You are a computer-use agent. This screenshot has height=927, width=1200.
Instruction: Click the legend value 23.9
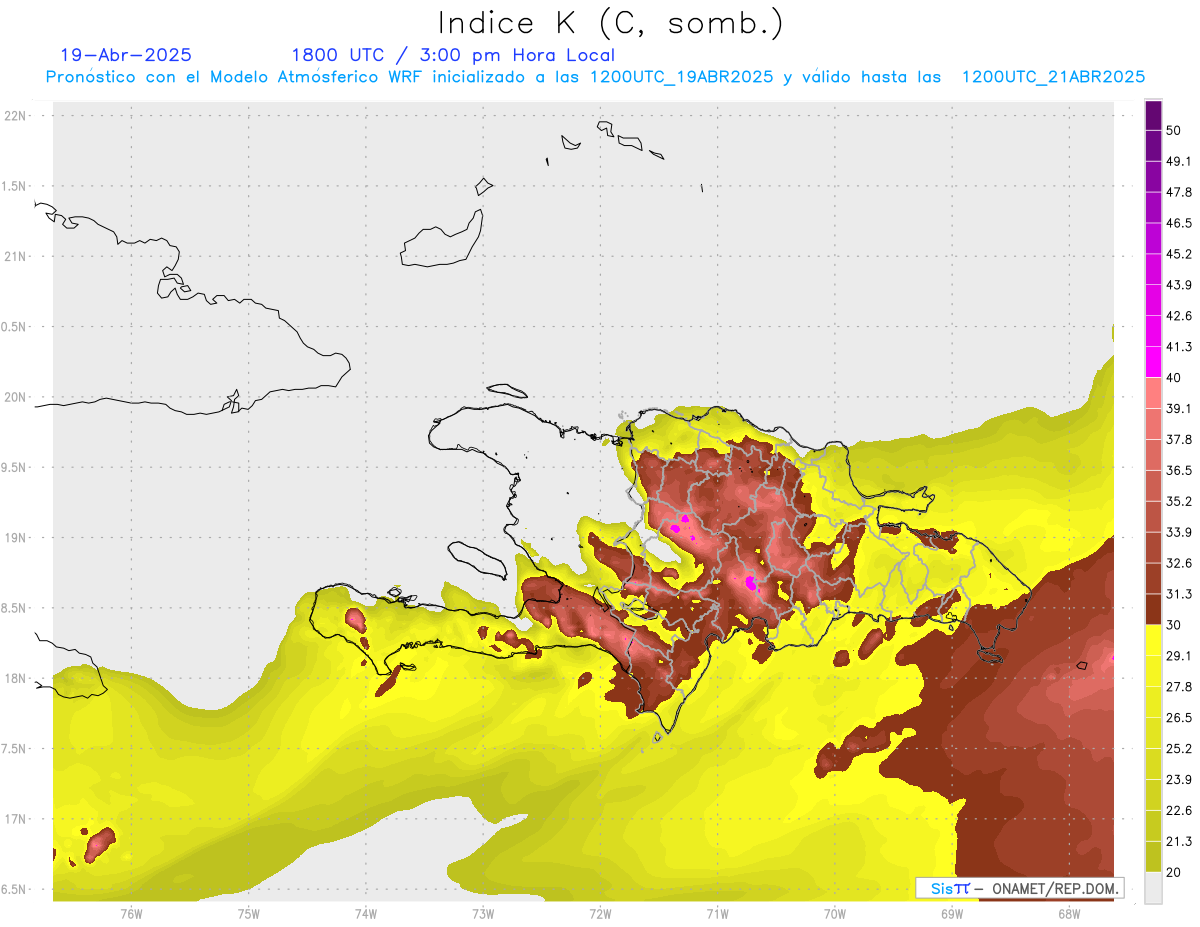click(x=1179, y=780)
